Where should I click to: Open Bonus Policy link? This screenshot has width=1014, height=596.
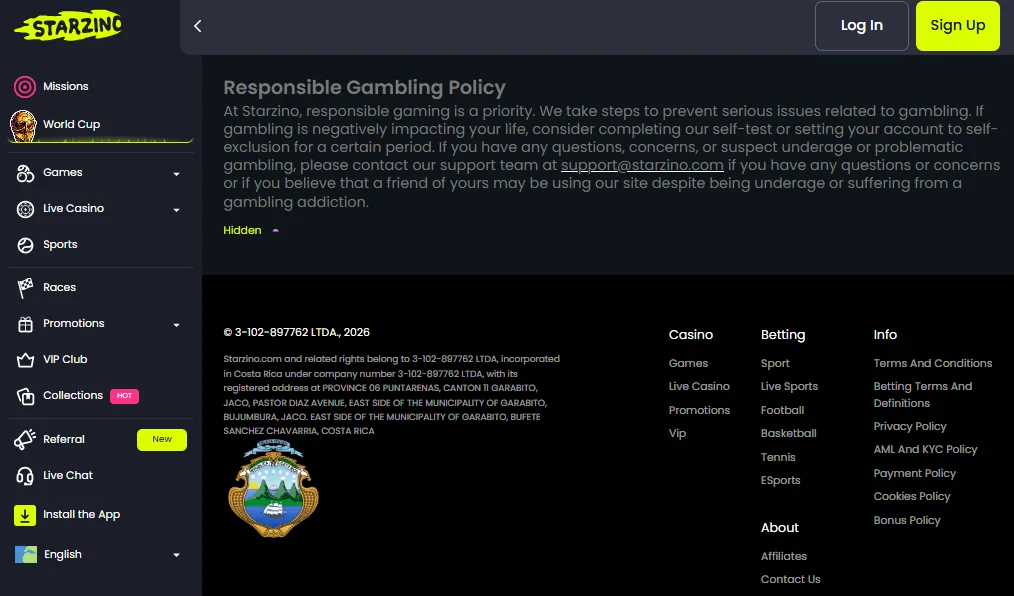[907, 520]
